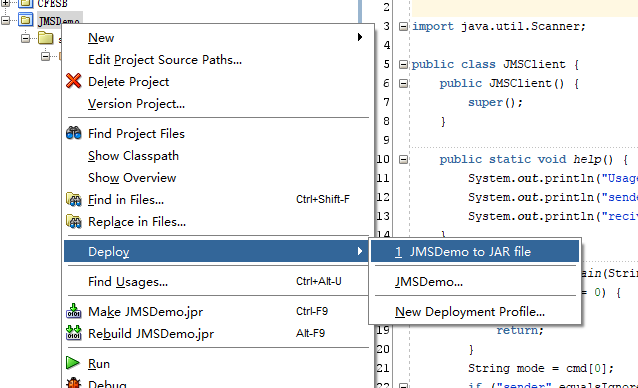Image resolution: width=638 pixels, height=388 pixels.
Task: Fold the help() method at line 10
Action: (x=403, y=159)
